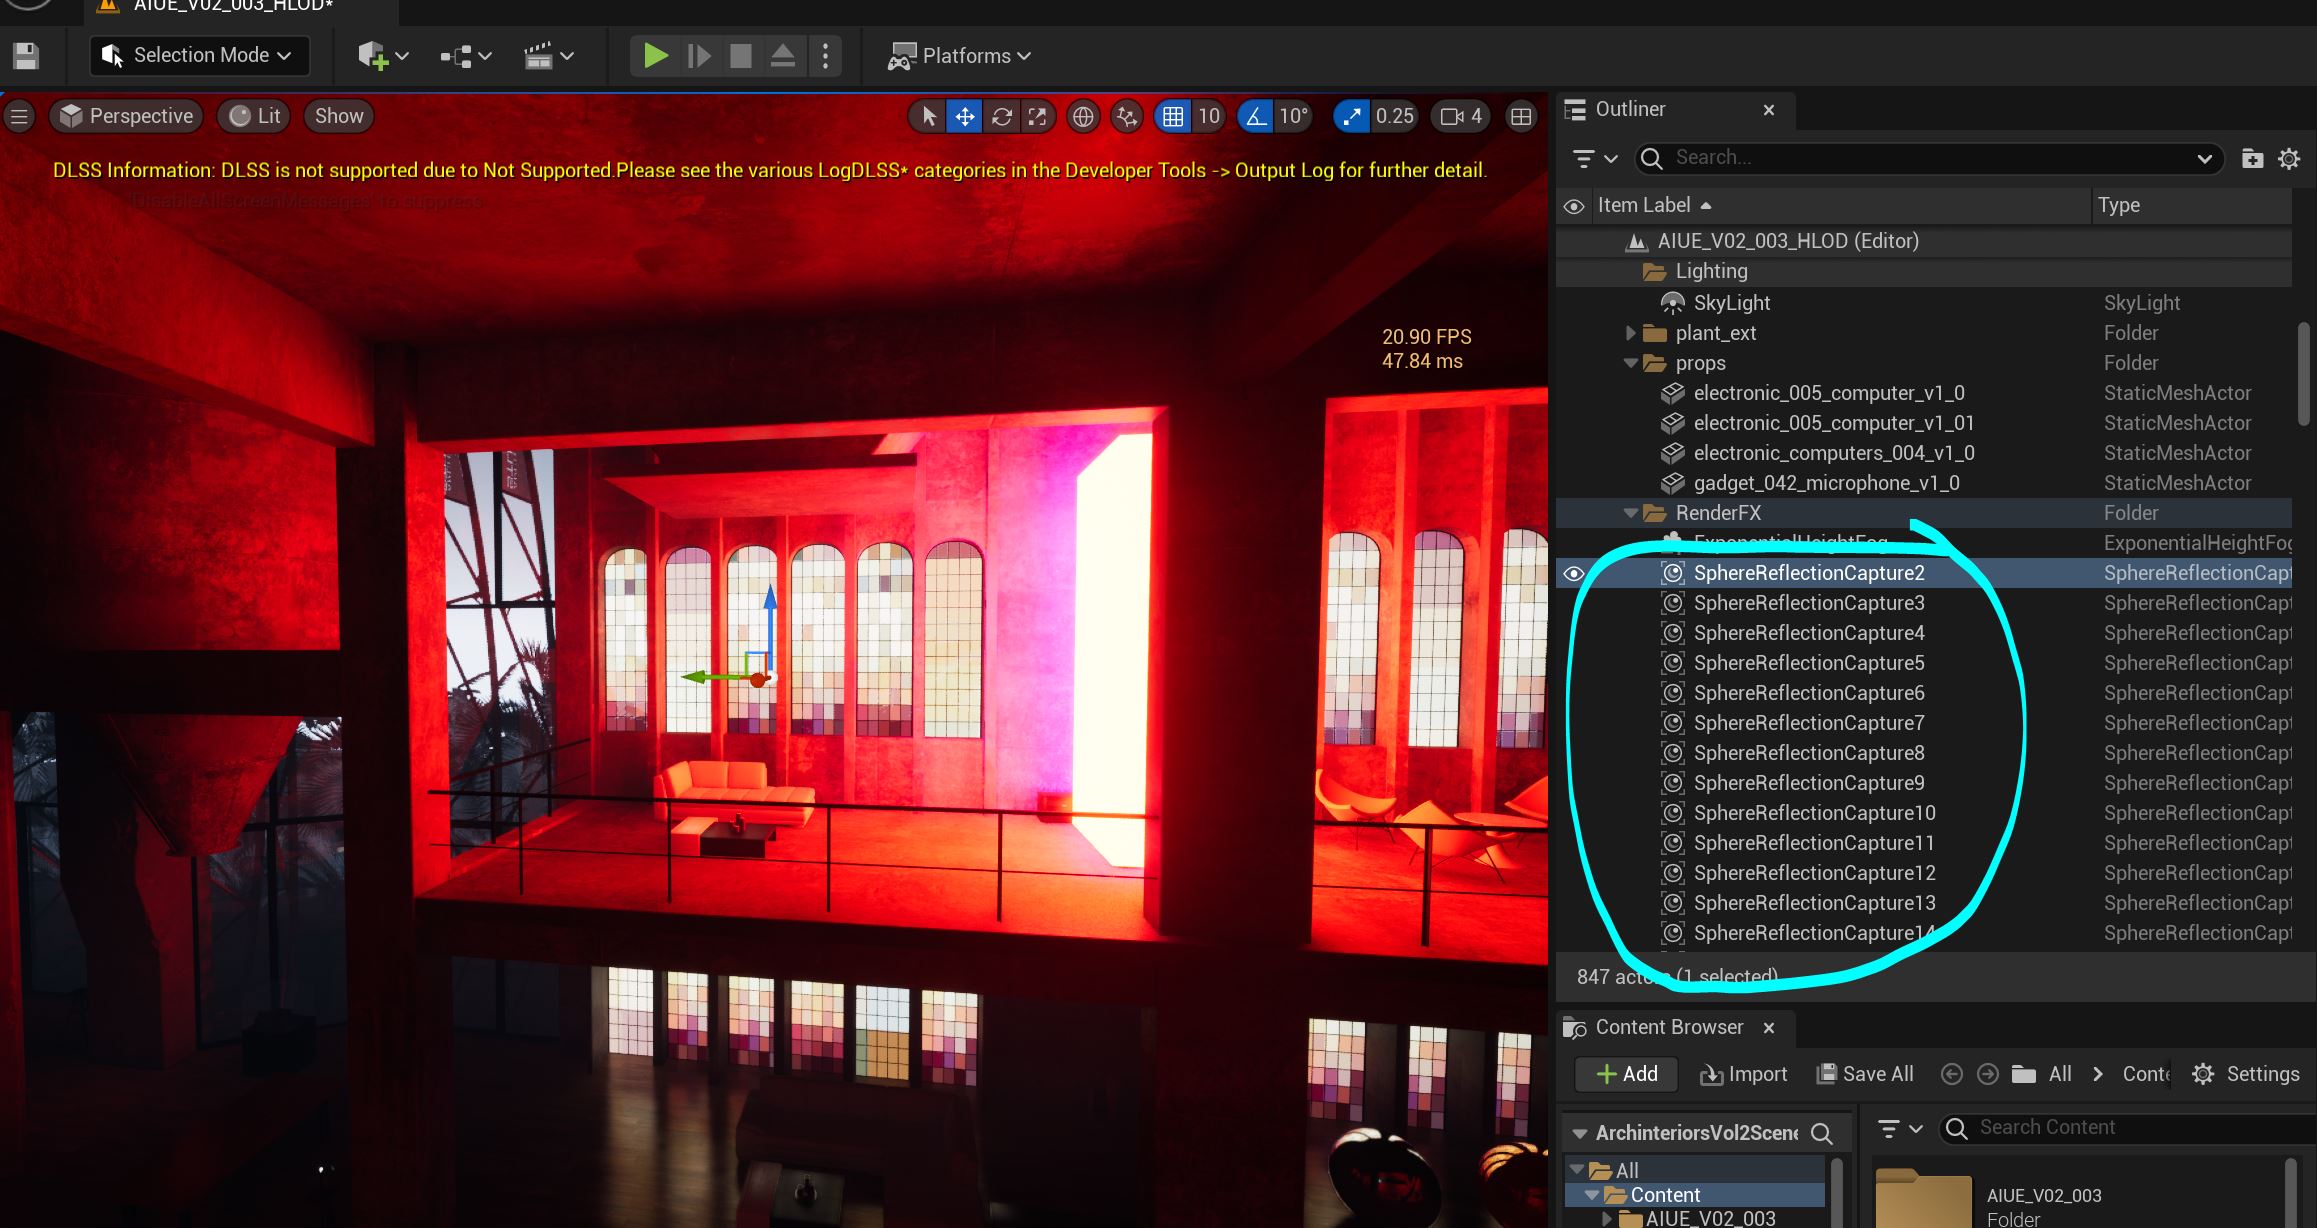Select the Rotate tool in the viewport toolbar
This screenshot has height=1228, width=2317.
1001,116
